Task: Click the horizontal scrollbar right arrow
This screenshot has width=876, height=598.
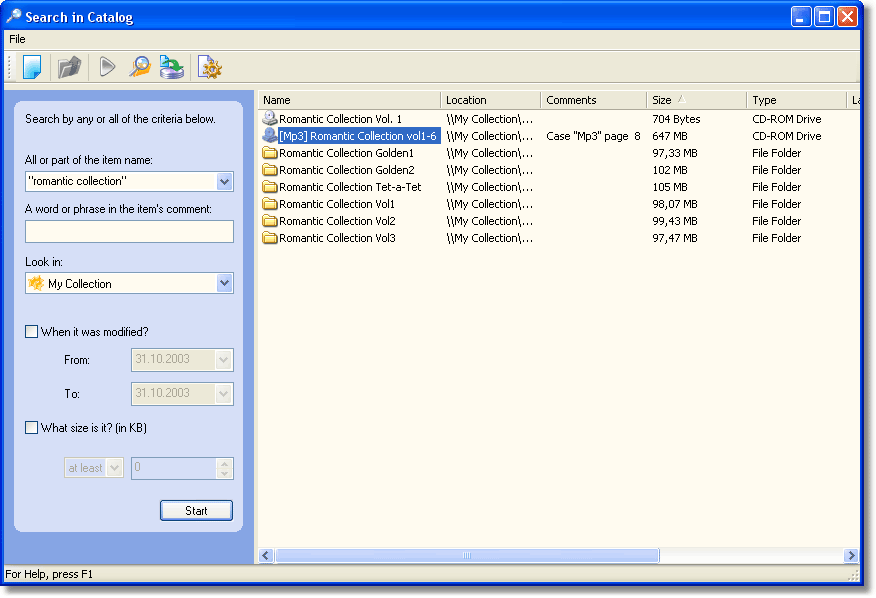Action: [851, 555]
